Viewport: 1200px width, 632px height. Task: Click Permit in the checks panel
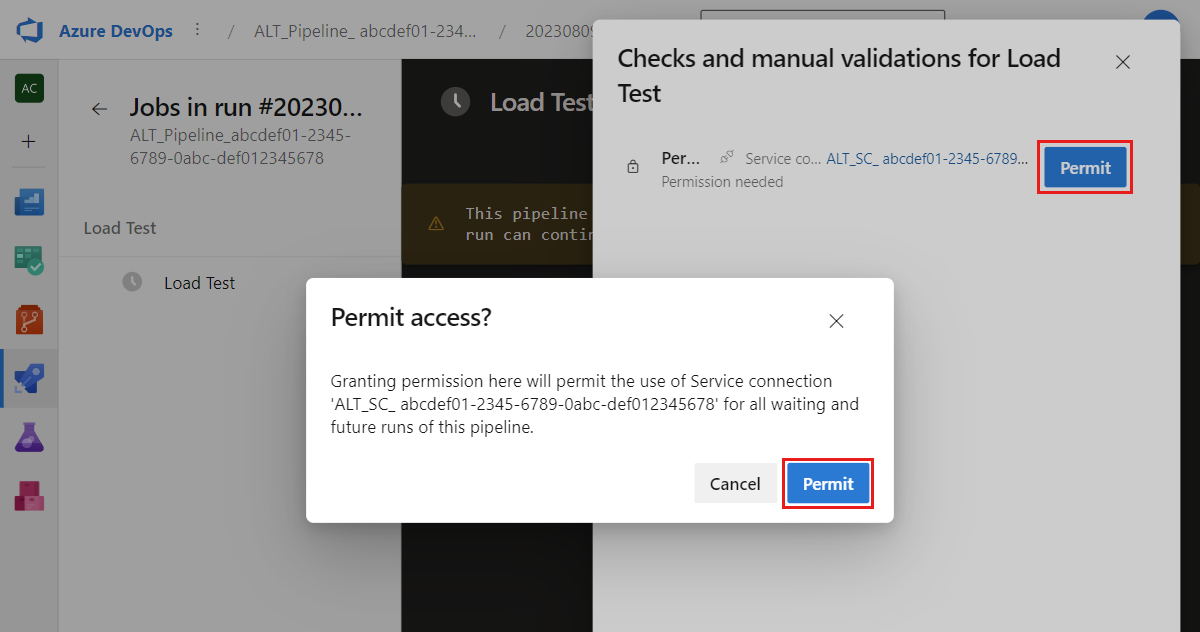pos(1085,168)
